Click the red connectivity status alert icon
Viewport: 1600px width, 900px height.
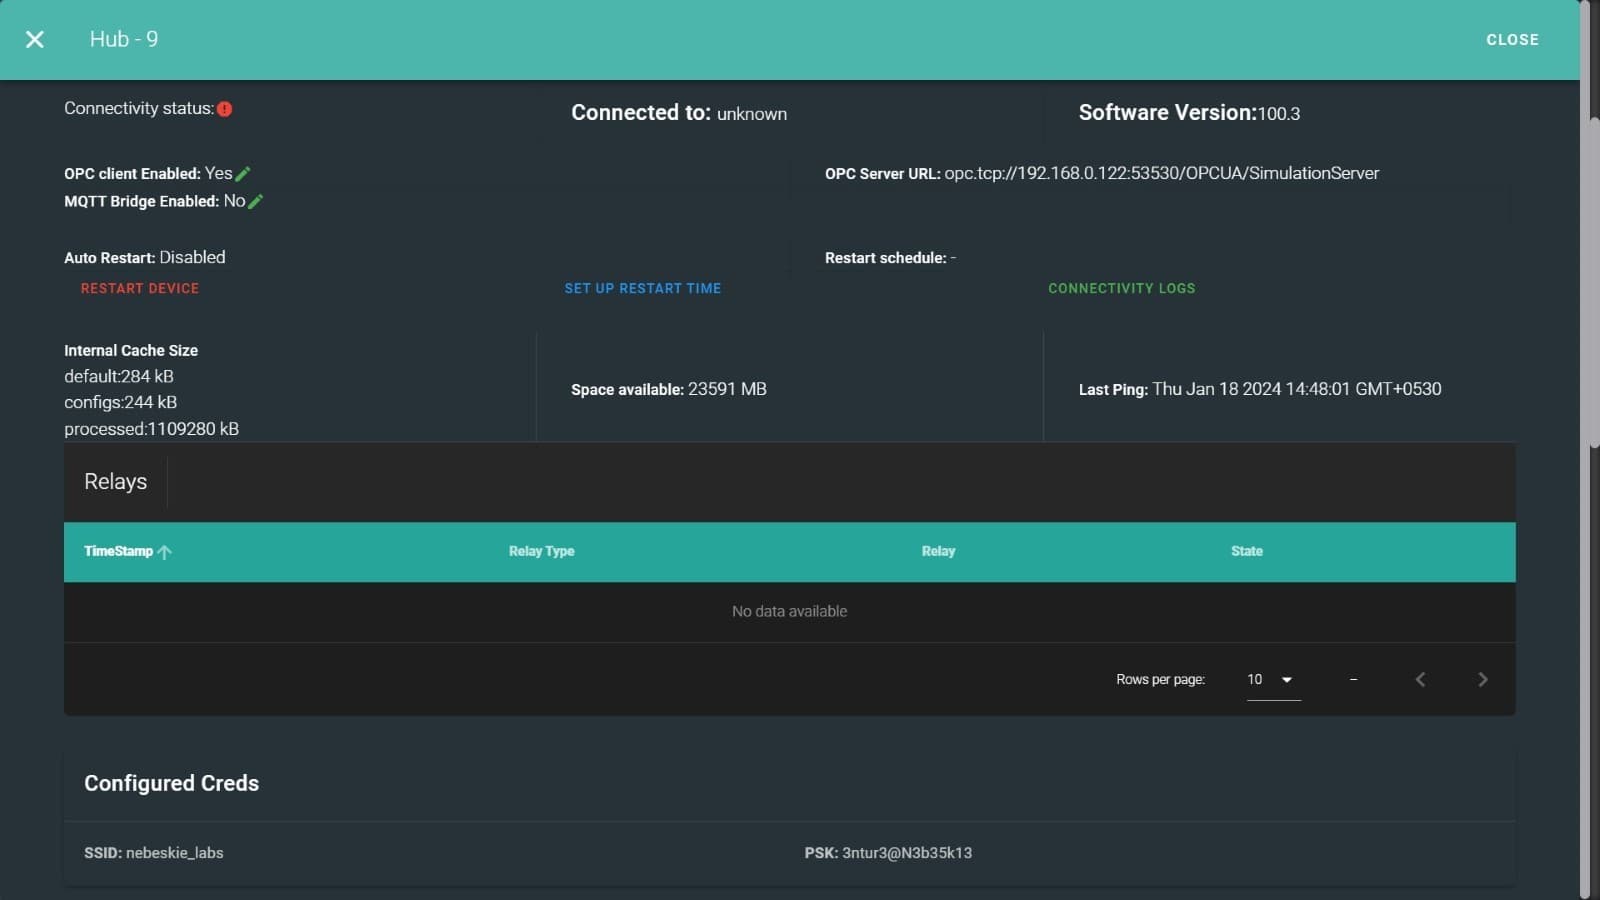pos(225,109)
